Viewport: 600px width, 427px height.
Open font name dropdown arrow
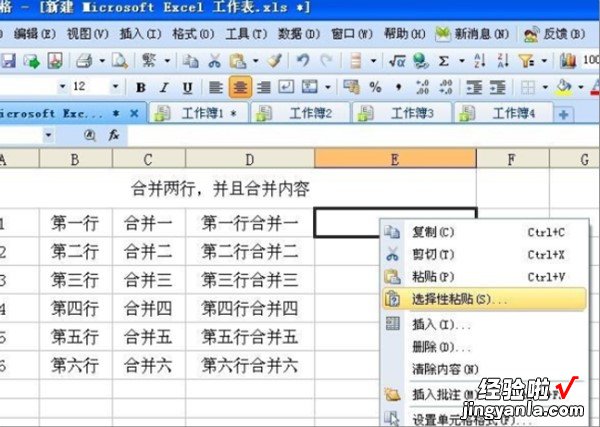tap(62, 87)
